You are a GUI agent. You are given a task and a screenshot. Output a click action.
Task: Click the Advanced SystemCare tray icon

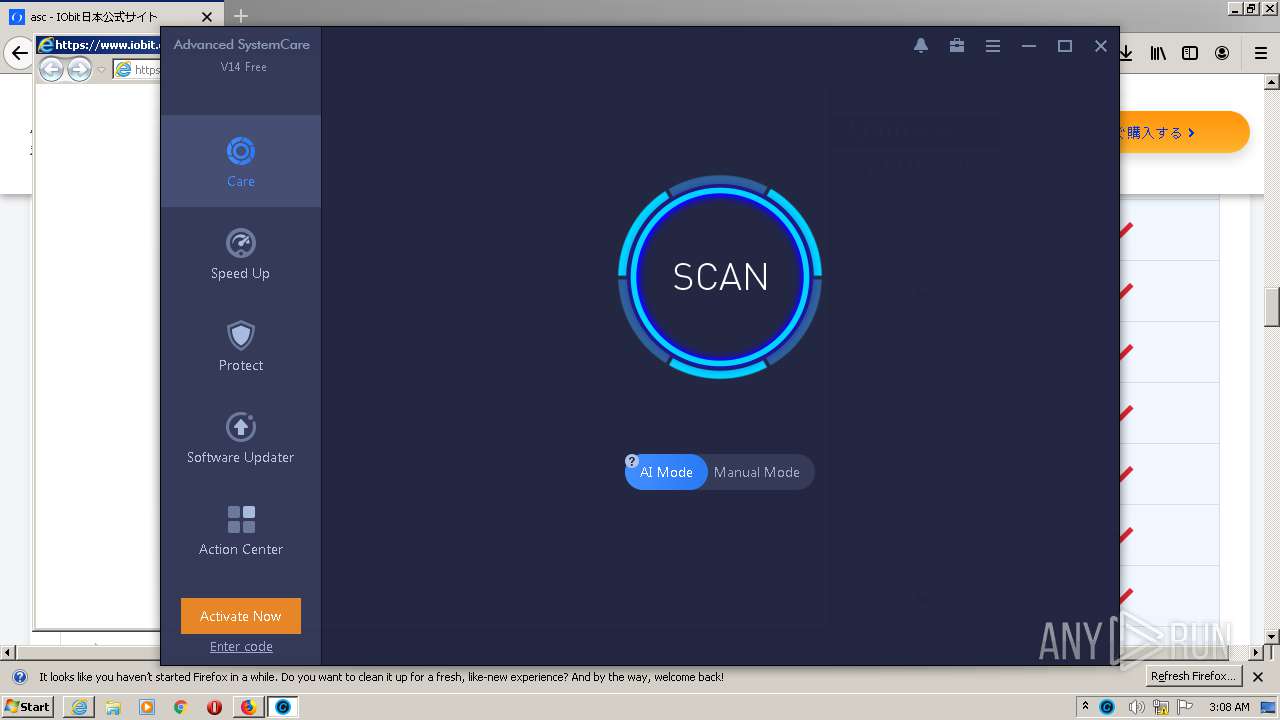point(1107,707)
